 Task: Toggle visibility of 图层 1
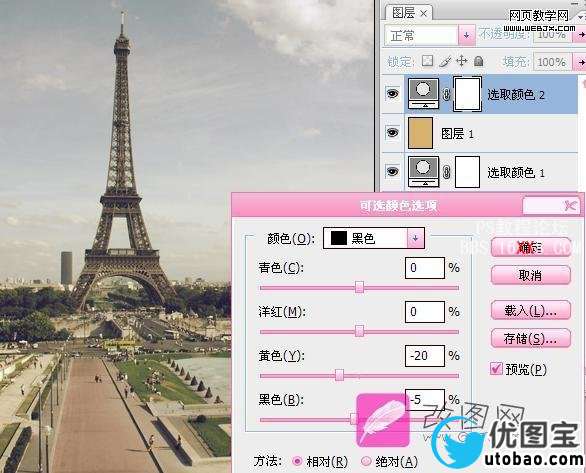click(392, 132)
